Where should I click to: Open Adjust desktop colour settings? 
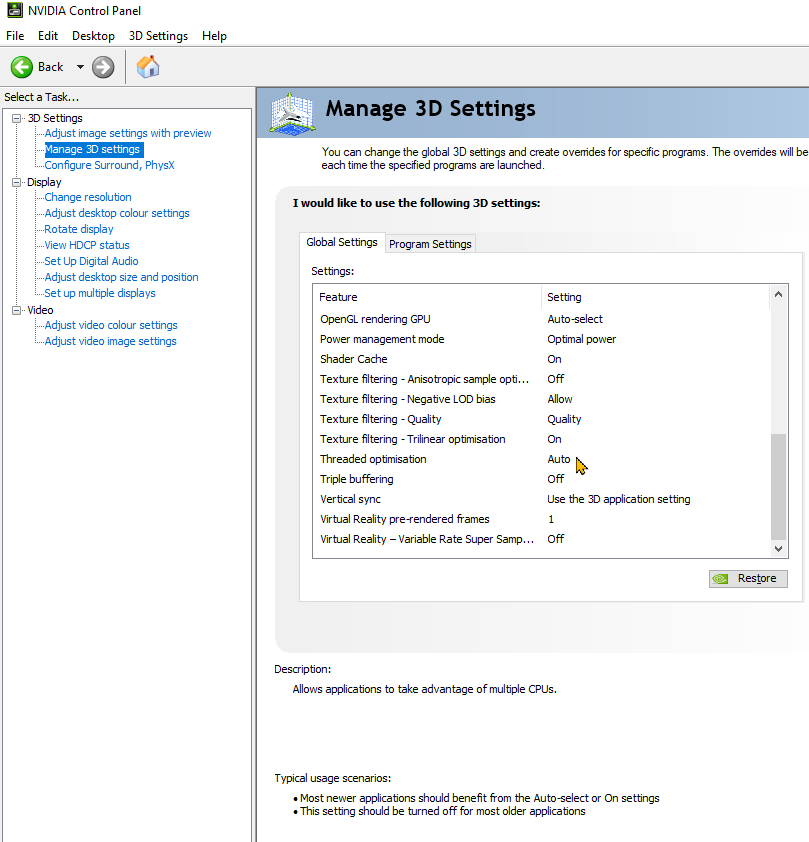tap(117, 213)
